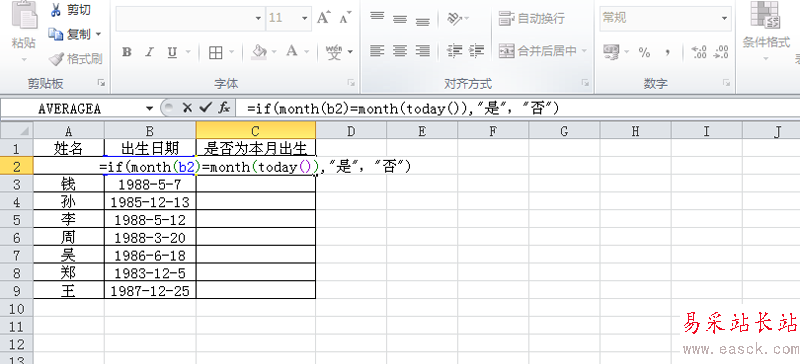Click the Paste clipboard icon
The image size is (800, 364).
[x=24, y=14]
